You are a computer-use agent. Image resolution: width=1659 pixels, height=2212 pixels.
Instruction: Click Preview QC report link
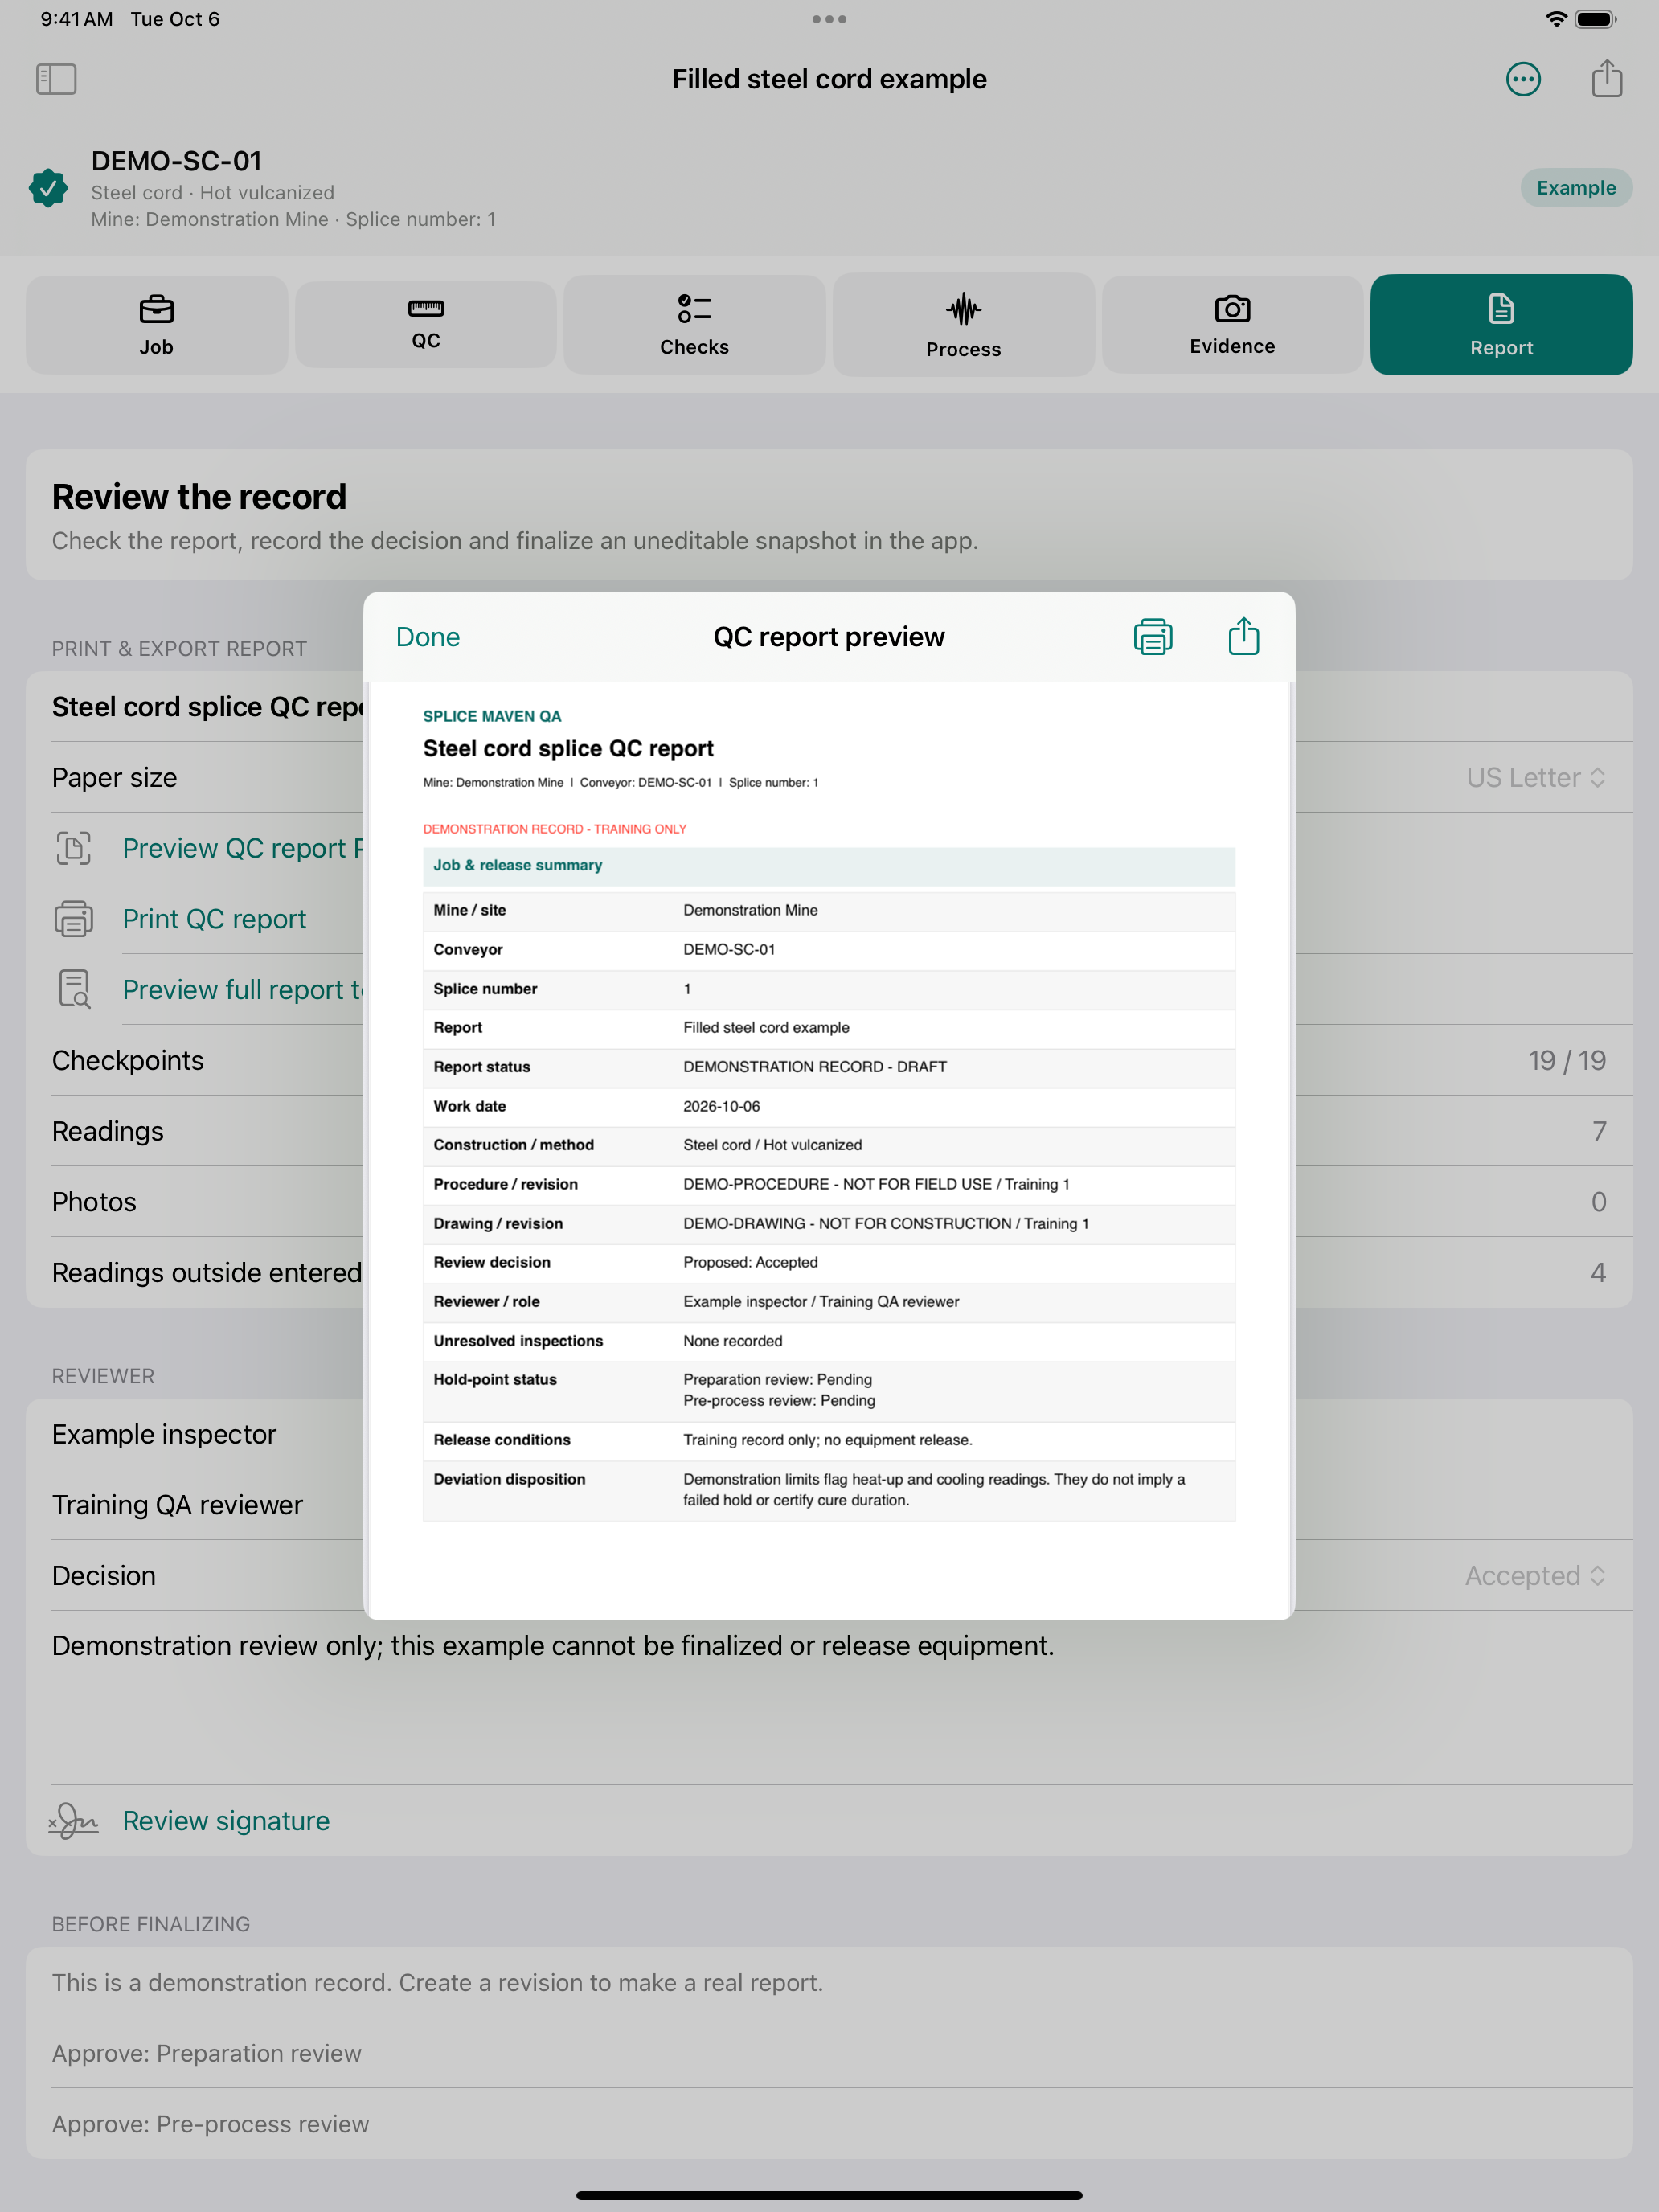pos(242,848)
